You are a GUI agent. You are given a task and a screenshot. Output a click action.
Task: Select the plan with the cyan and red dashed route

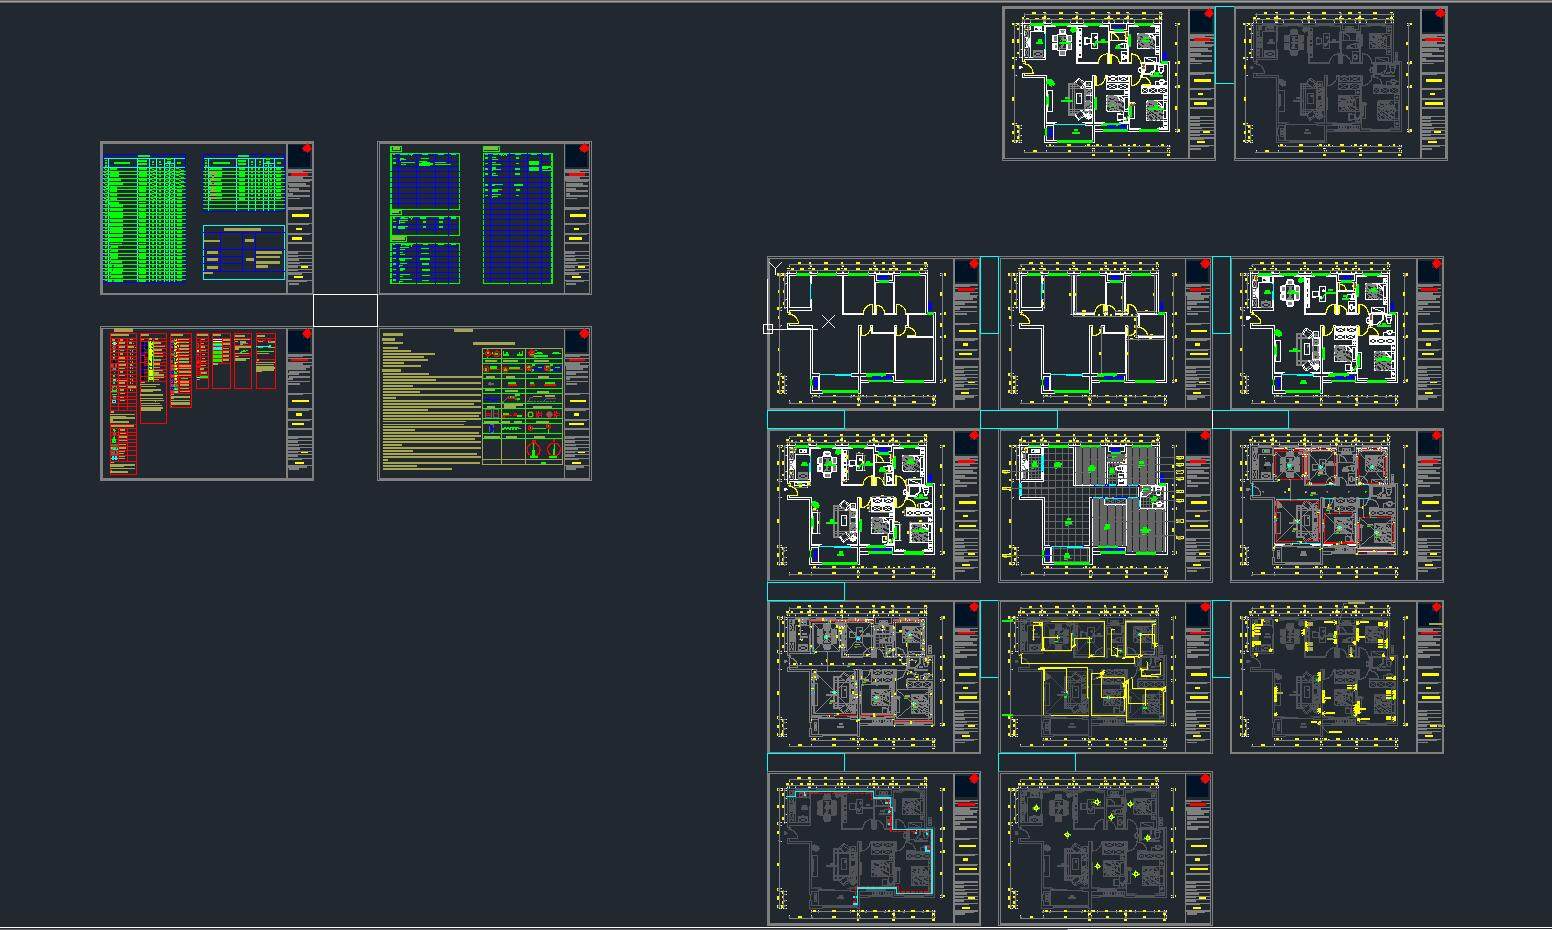874,848
